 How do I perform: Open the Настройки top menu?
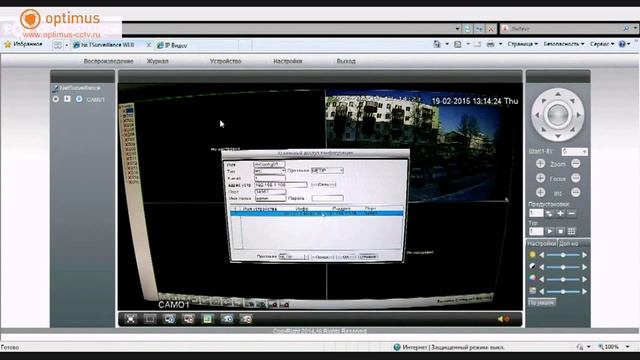(287, 61)
